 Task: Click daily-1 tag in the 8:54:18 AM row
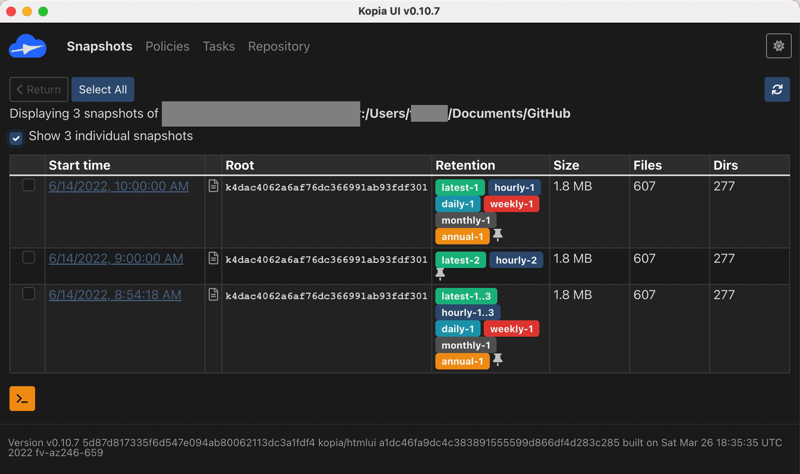pos(458,329)
